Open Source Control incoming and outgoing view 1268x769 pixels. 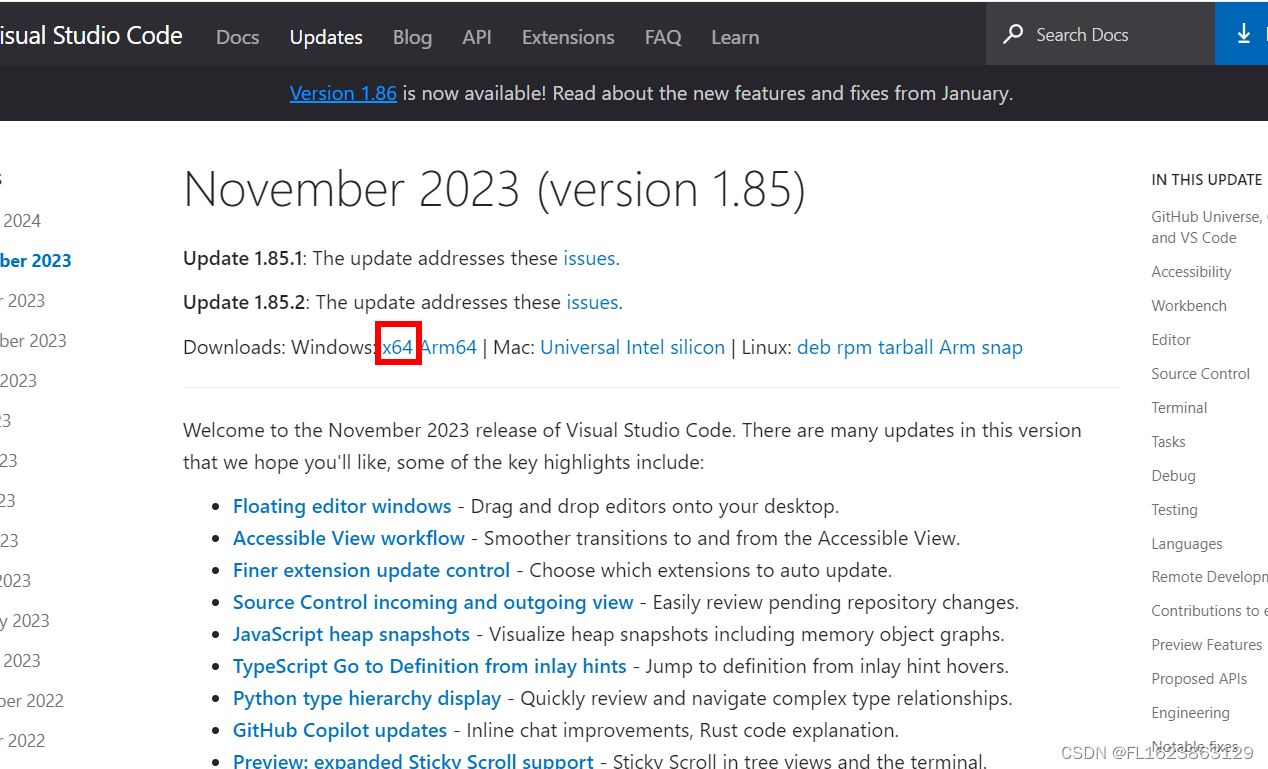pyautogui.click(x=433, y=602)
